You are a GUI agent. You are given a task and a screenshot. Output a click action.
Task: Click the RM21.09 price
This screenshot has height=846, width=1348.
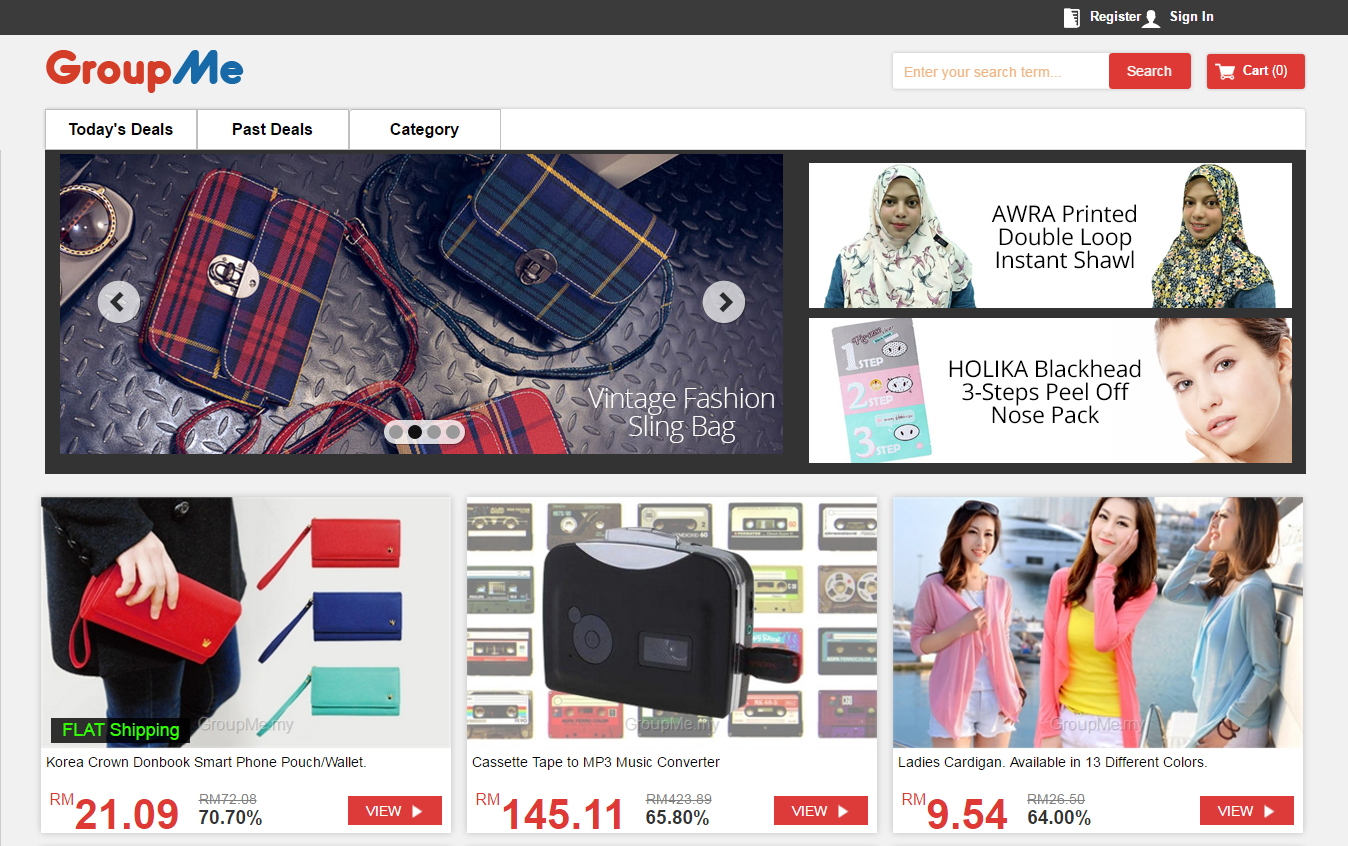click(x=114, y=813)
